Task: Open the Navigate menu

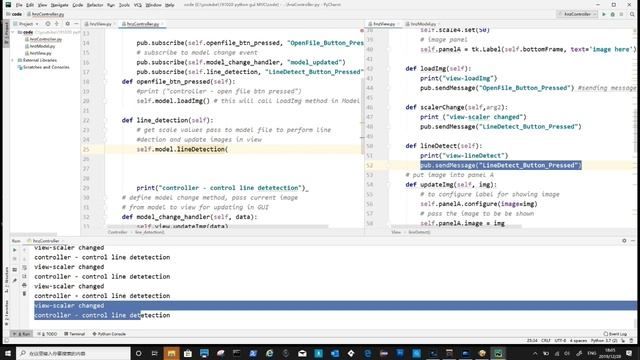Action: click(x=60, y=5)
